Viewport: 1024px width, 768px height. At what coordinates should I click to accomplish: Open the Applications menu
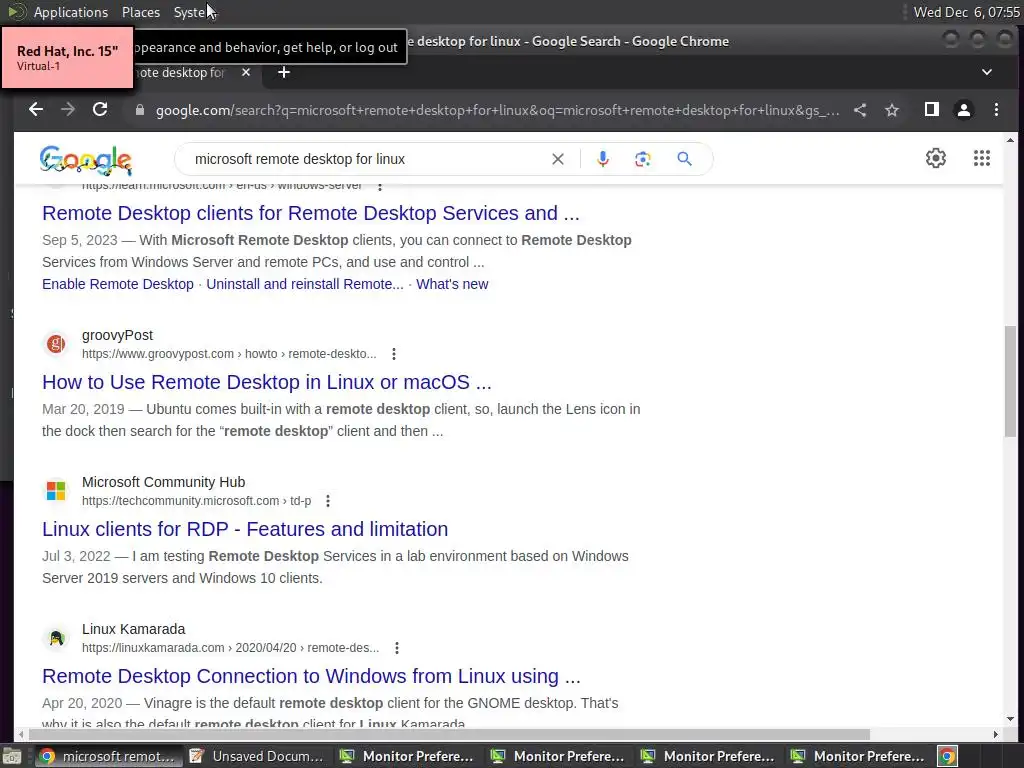click(71, 12)
